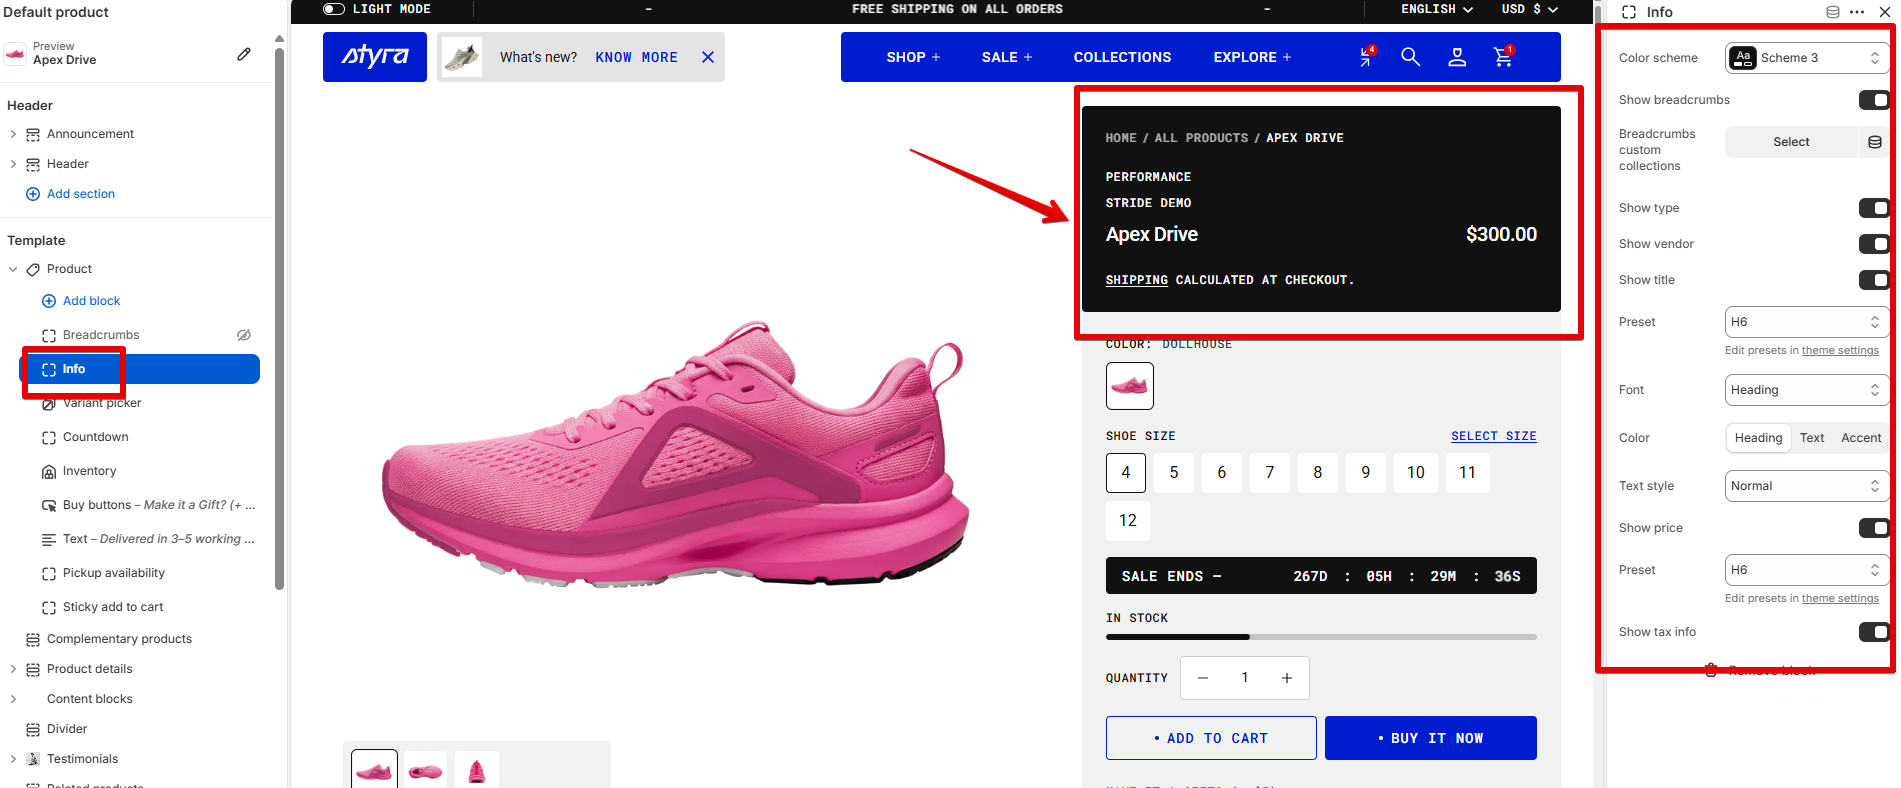
Task: Select the Dollhouse pink color swatch
Action: (x=1130, y=386)
